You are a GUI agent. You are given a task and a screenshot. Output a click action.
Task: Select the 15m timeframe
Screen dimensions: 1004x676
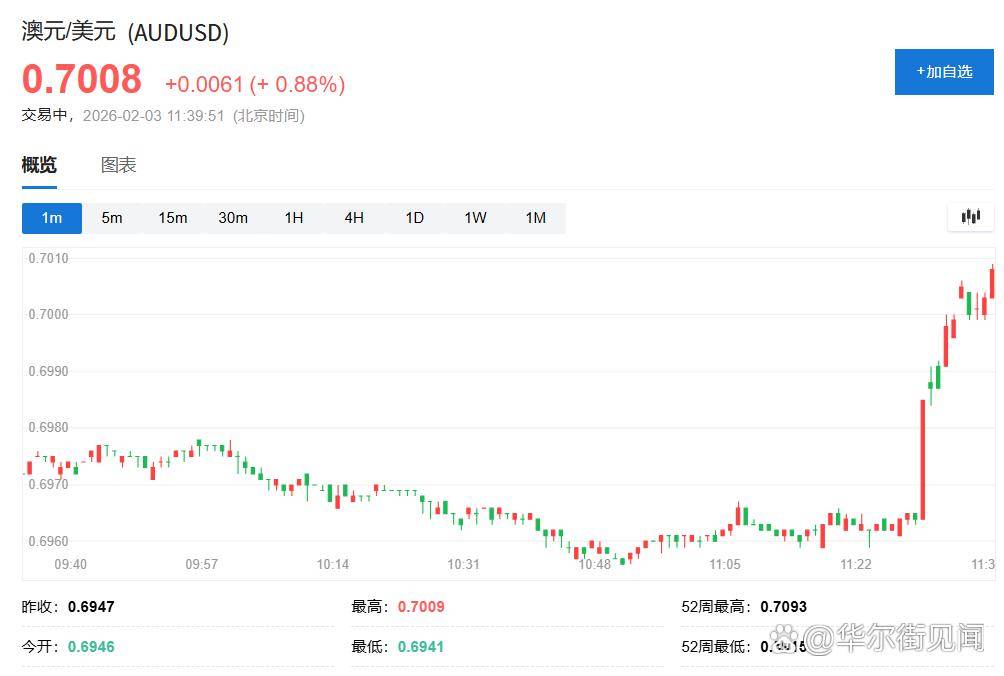coord(172,218)
